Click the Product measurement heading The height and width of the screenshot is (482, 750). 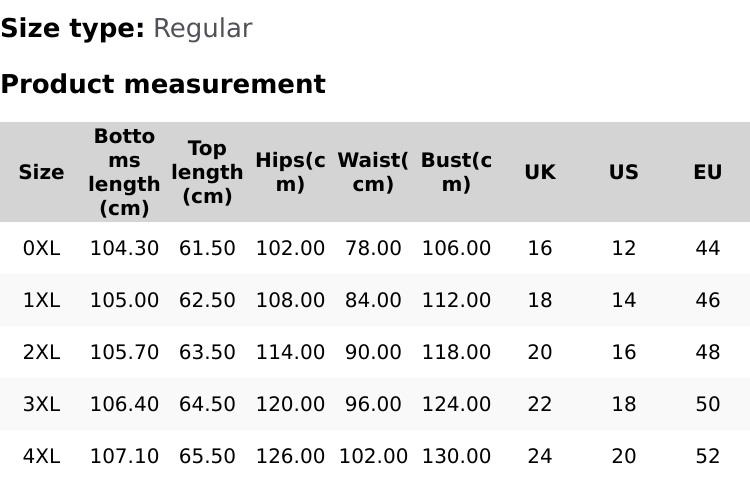(163, 84)
